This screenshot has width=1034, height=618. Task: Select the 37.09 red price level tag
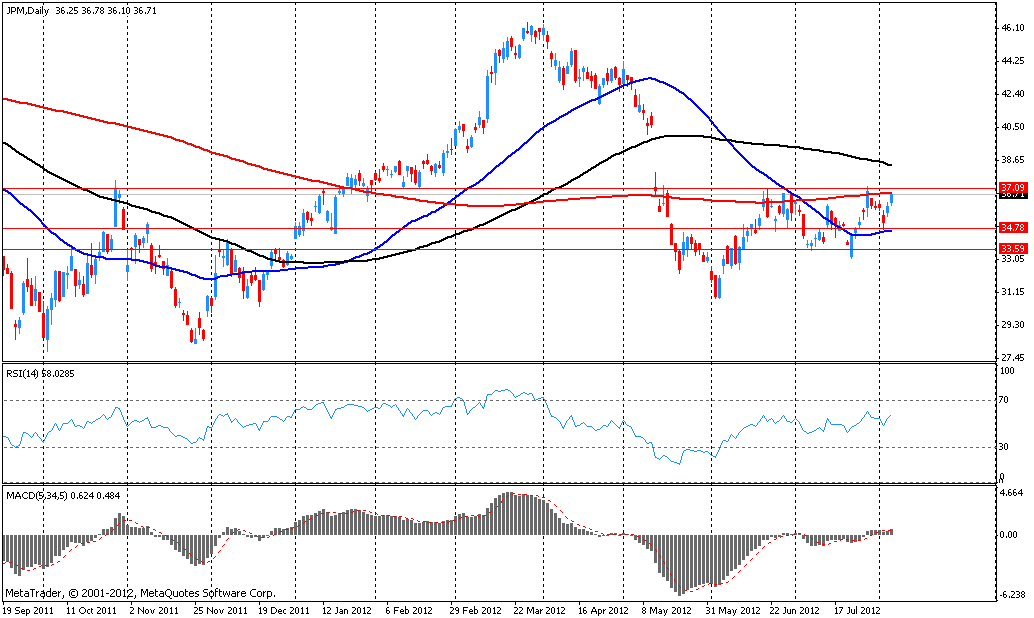tap(1013, 187)
